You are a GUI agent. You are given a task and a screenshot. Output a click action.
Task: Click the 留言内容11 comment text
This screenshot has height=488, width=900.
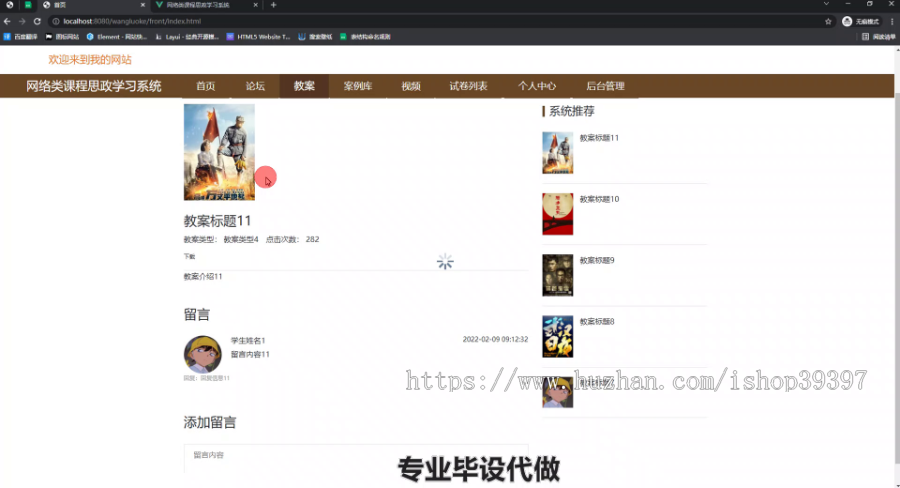(250, 354)
